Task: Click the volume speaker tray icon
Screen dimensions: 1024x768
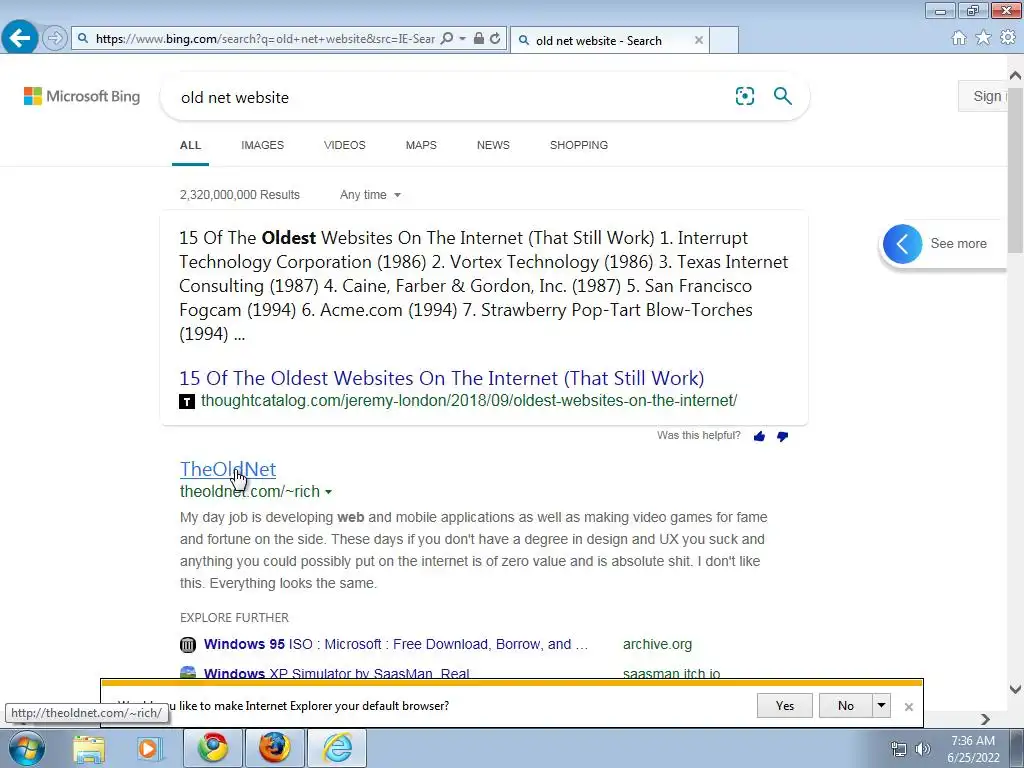Action: [x=923, y=749]
